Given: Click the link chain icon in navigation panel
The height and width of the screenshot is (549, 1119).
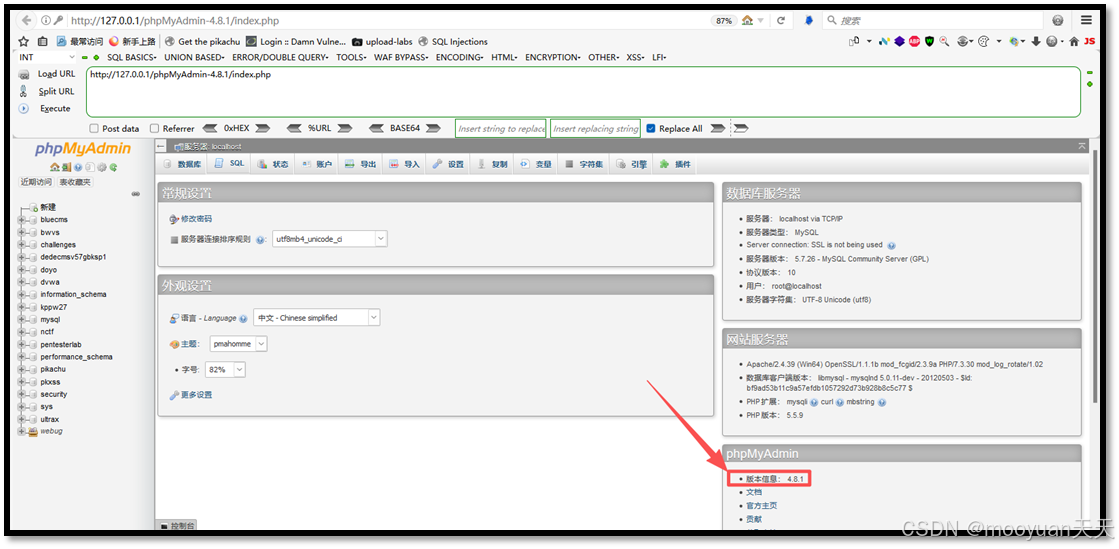Looking at the screenshot, I should click(x=136, y=194).
